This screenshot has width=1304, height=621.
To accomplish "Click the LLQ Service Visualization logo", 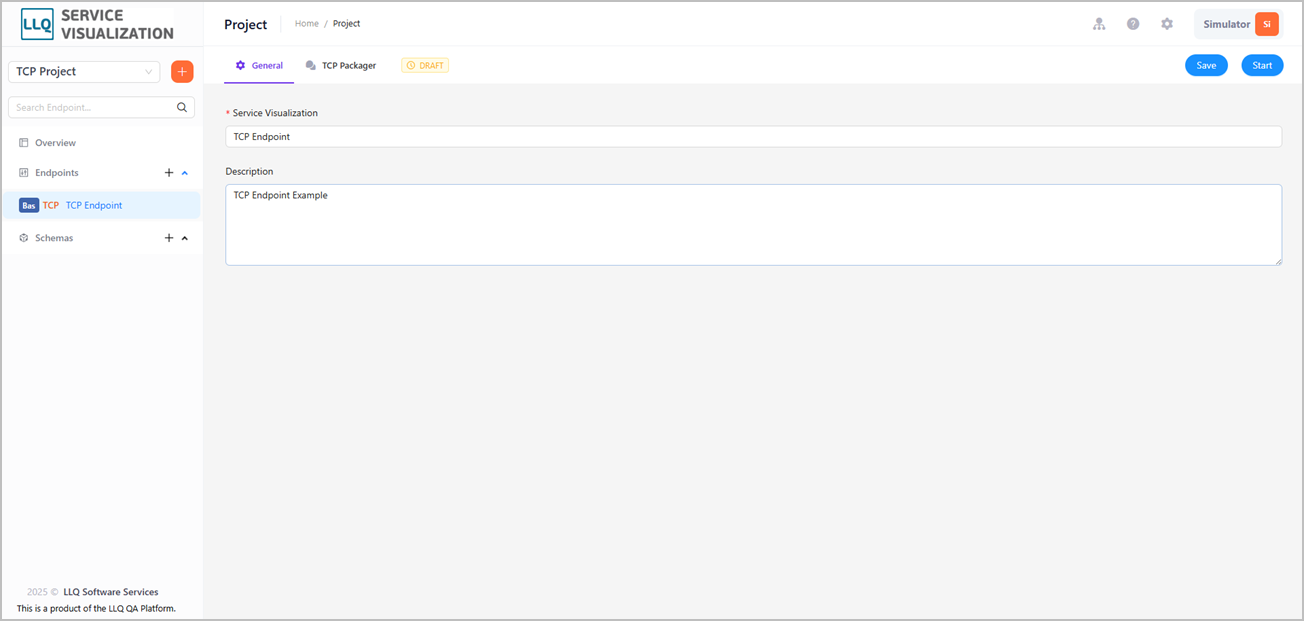I will pyautogui.click(x=98, y=24).
